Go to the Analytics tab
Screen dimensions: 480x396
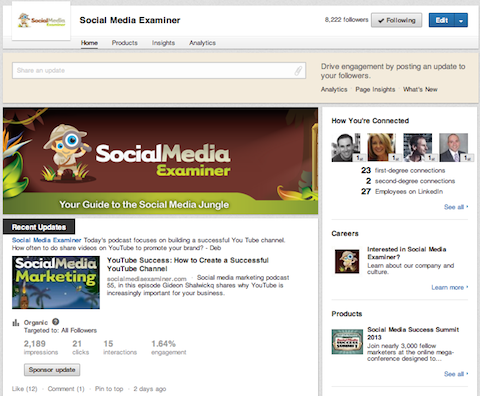tap(202, 43)
